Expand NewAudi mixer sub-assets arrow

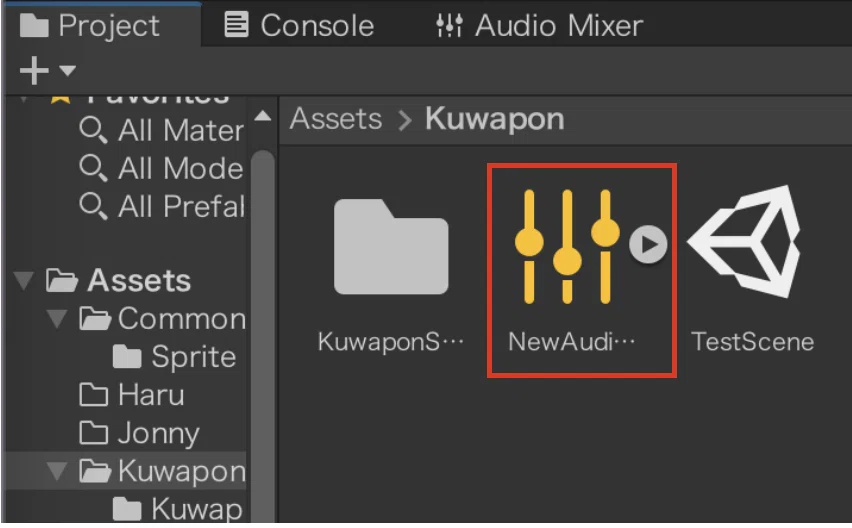648,244
